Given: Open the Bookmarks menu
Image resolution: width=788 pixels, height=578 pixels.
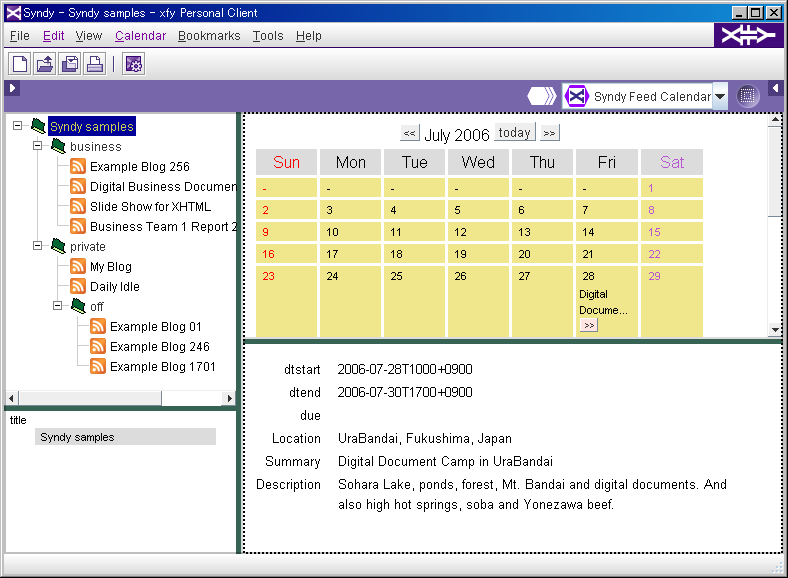Looking at the screenshot, I should pos(209,36).
